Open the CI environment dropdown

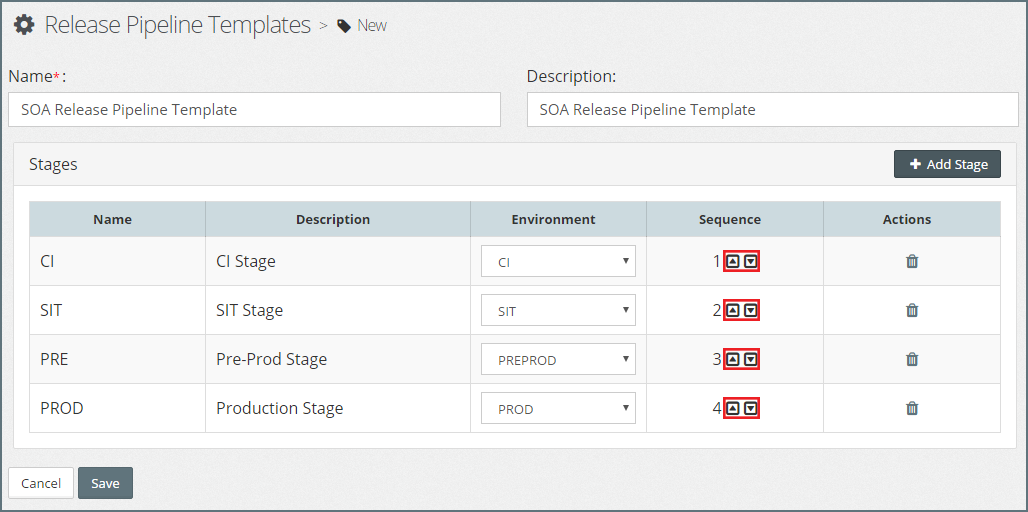pos(558,262)
